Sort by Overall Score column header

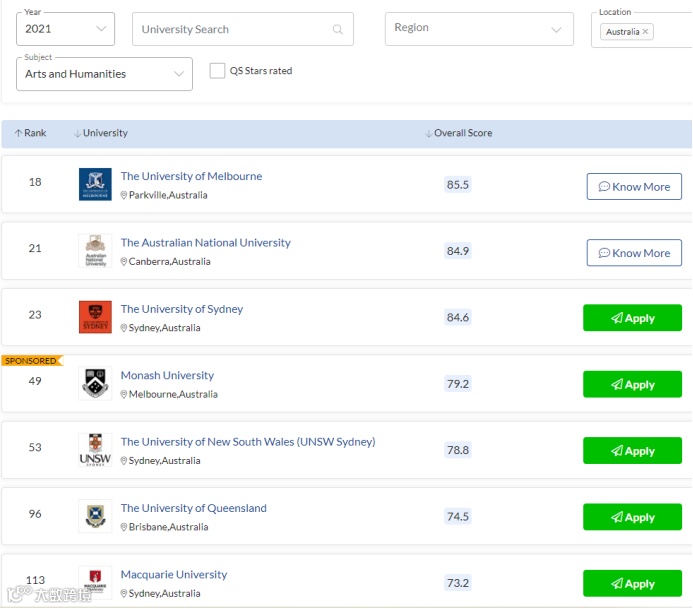click(x=459, y=133)
